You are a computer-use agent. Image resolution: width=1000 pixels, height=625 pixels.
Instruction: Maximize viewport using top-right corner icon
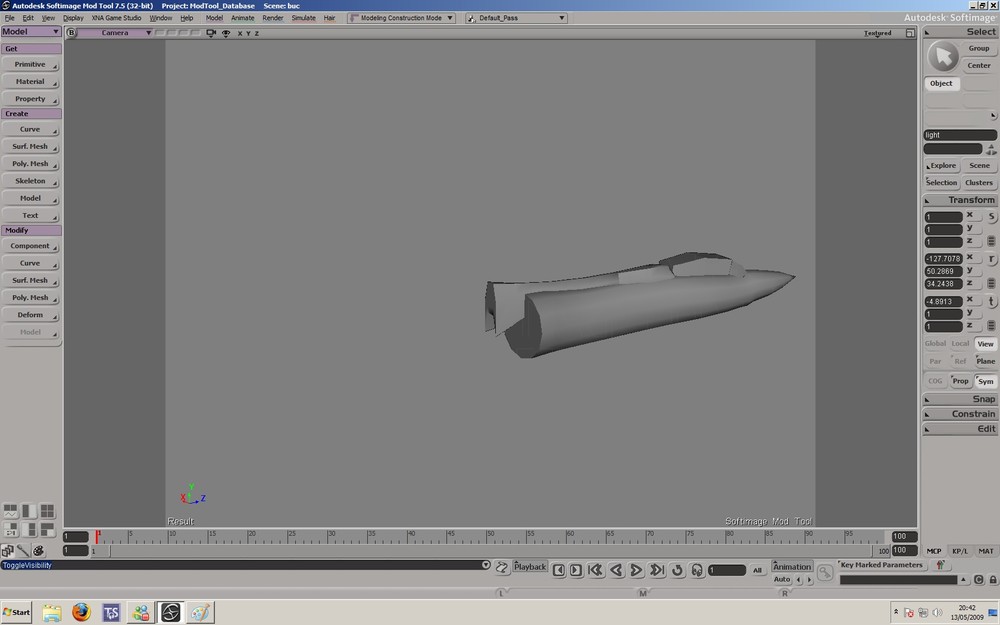coord(910,33)
